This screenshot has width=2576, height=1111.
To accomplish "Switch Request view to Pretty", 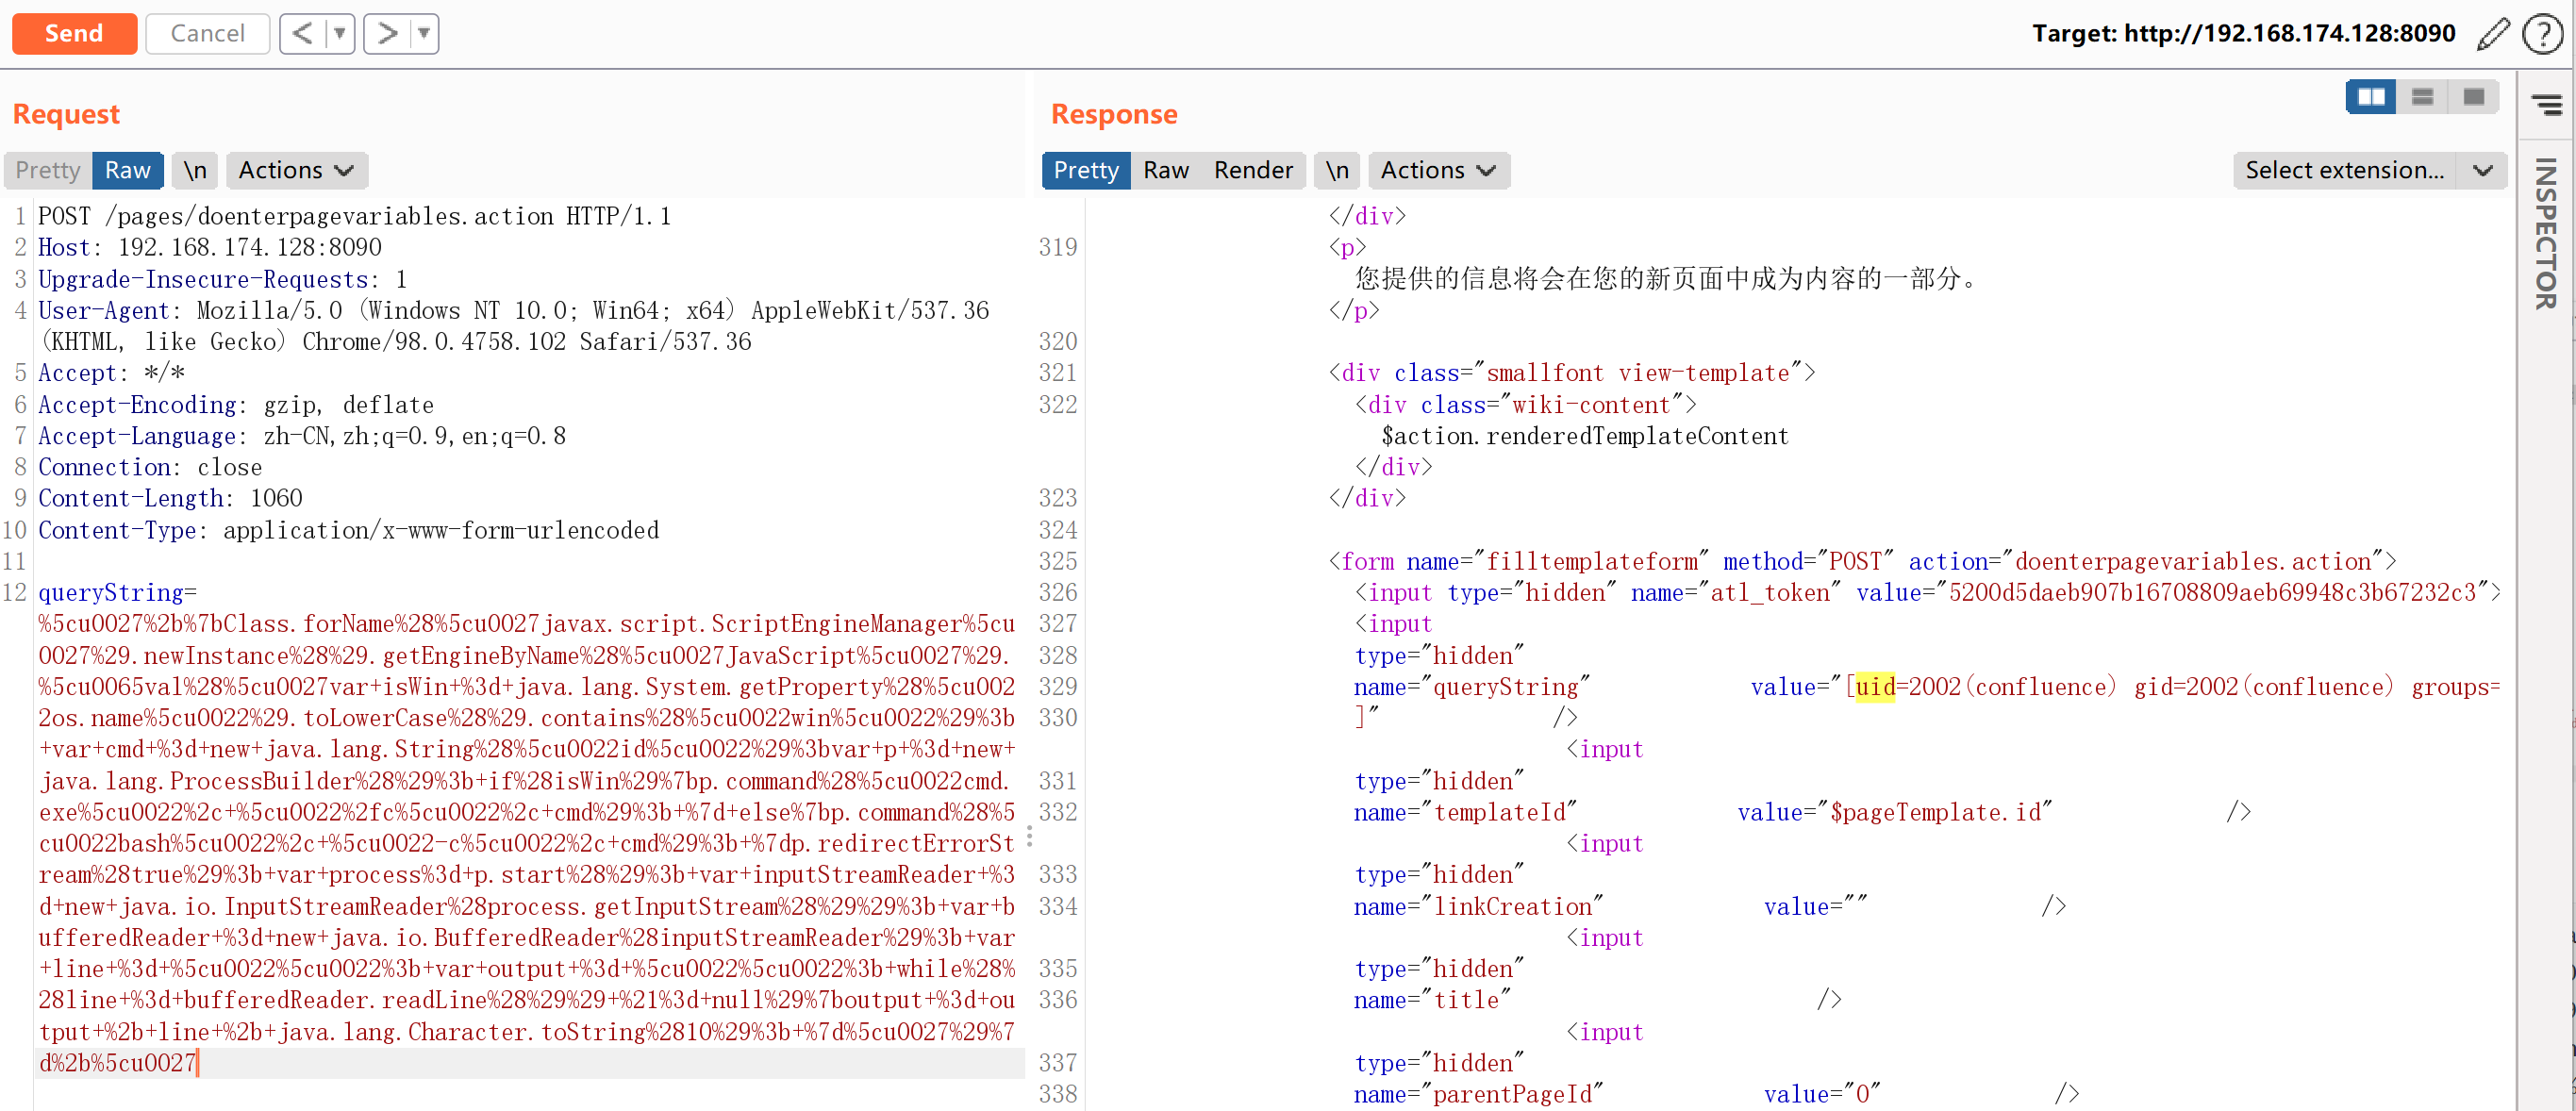I will coord(48,171).
